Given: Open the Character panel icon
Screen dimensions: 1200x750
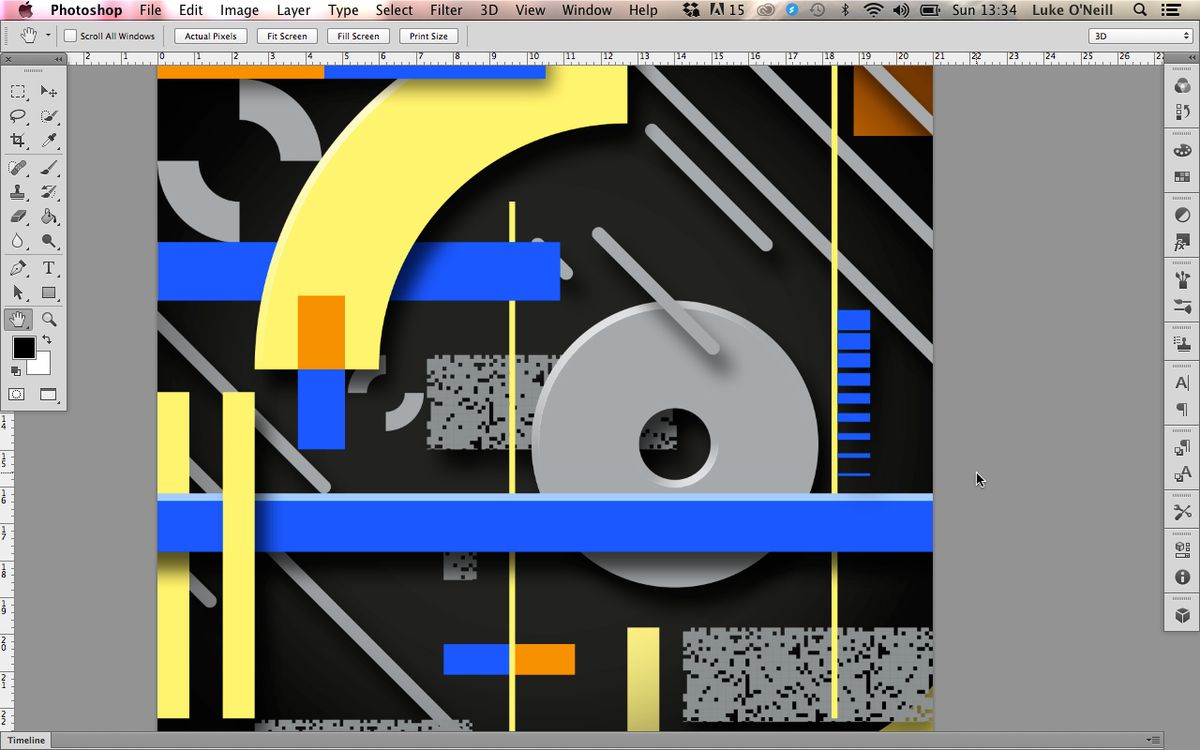Looking at the screenshot, I should (1182, 383).
